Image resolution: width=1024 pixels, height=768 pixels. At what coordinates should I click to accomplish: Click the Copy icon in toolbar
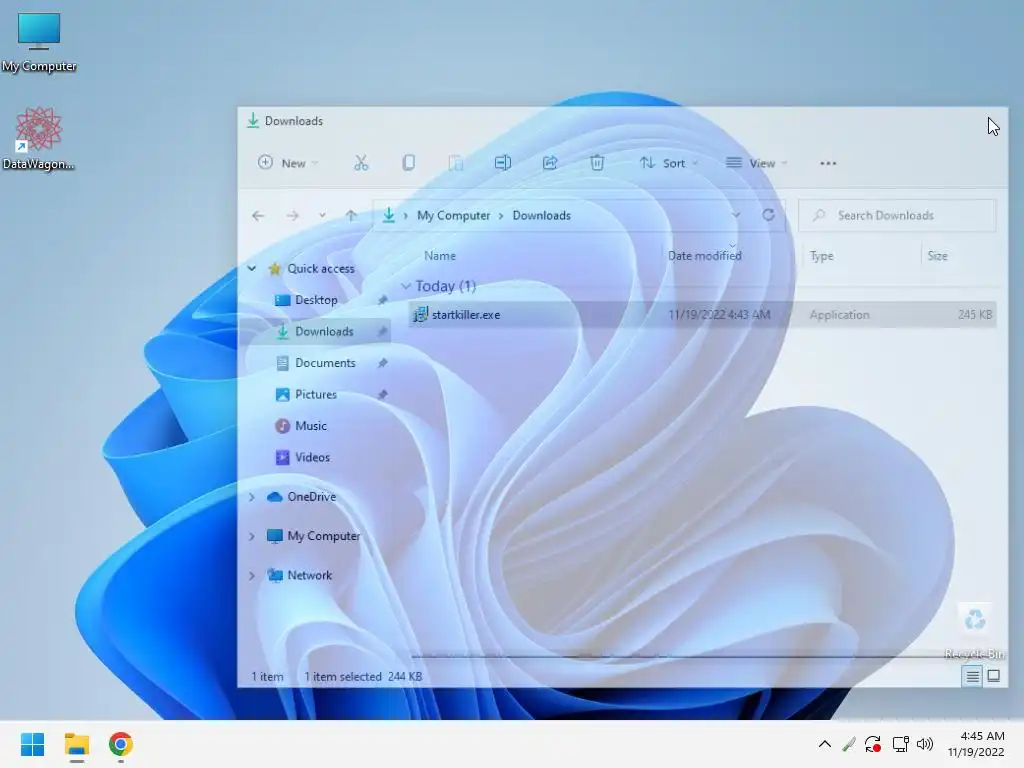pyautogui.click(x=409, y=163)
